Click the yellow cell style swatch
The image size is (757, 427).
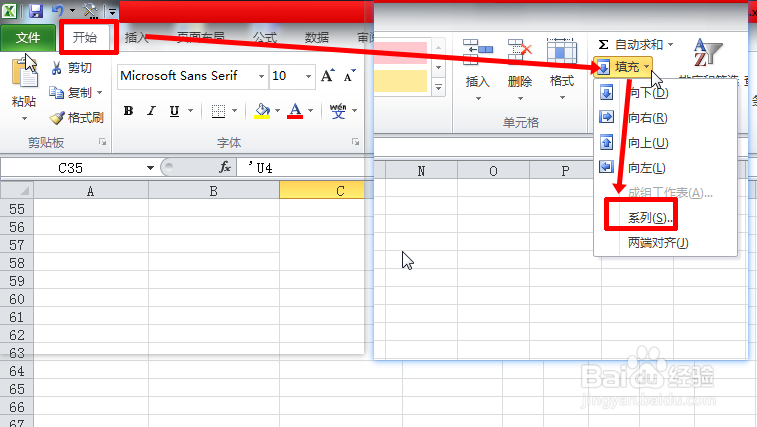(x=401, y=81)
